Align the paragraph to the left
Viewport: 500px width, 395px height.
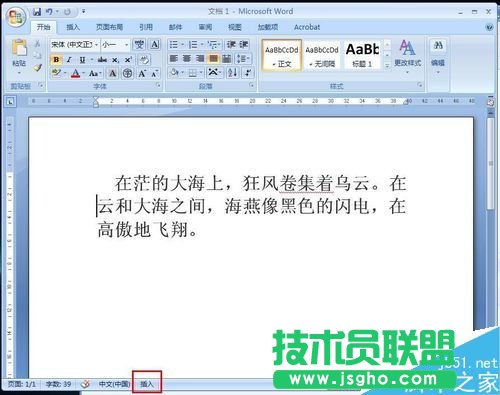[174, 59]
